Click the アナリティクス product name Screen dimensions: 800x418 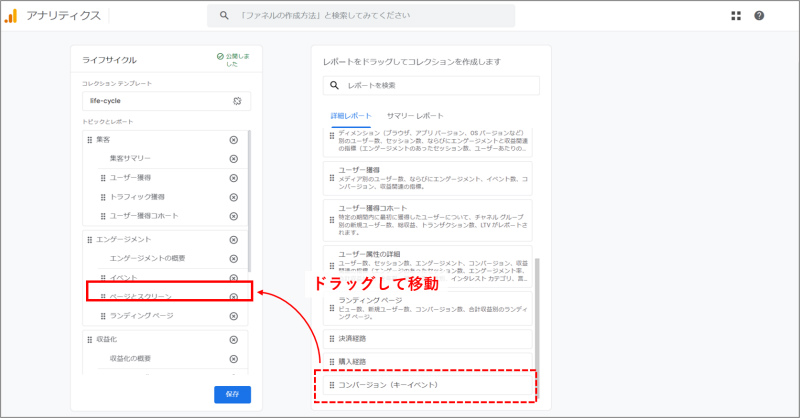click(x=64, y=16)
